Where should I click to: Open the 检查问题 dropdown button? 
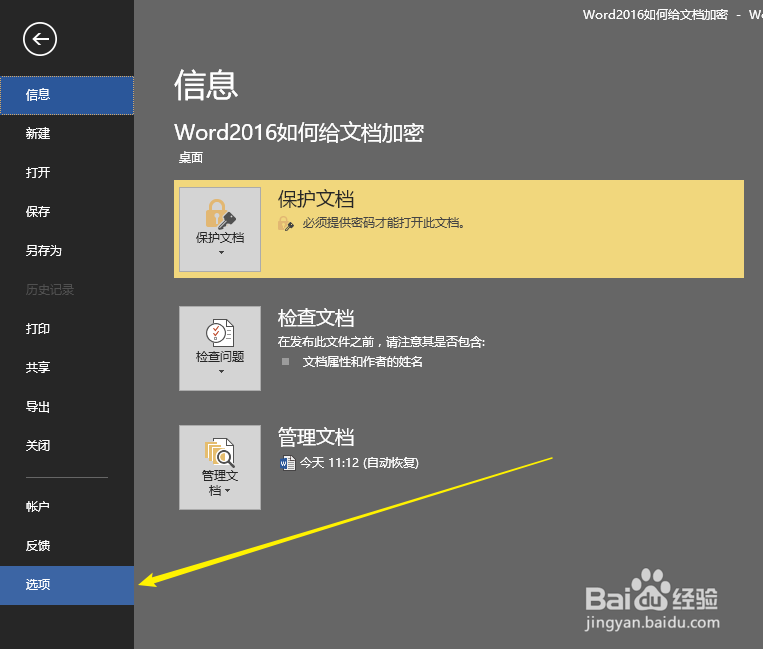coord(220,348)
